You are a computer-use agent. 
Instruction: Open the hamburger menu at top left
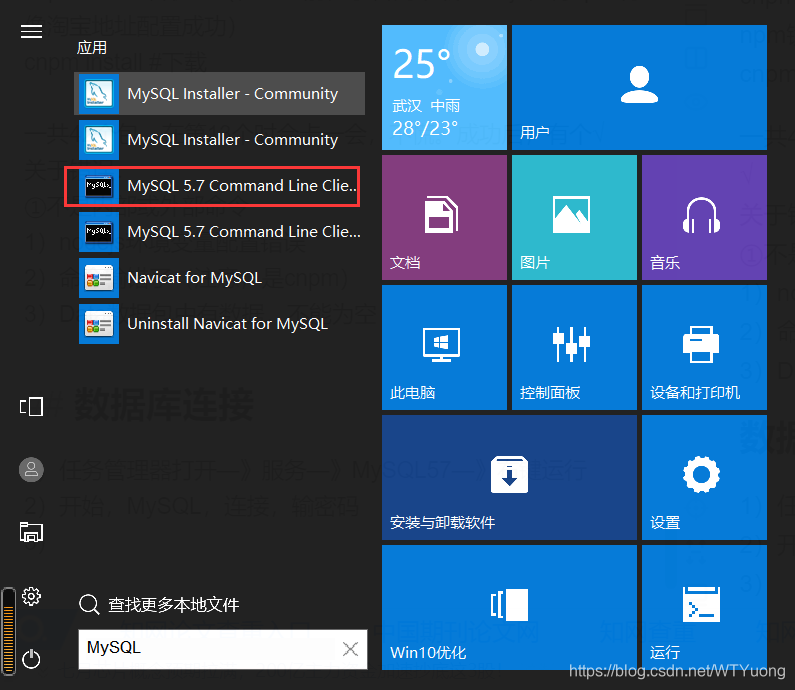tap(31, 31)
